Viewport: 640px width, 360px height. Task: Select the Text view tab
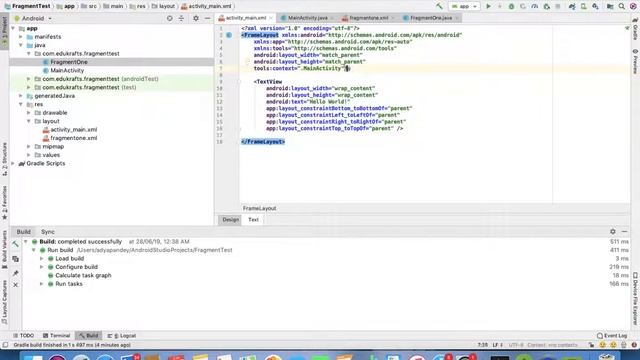coord(253,220)
